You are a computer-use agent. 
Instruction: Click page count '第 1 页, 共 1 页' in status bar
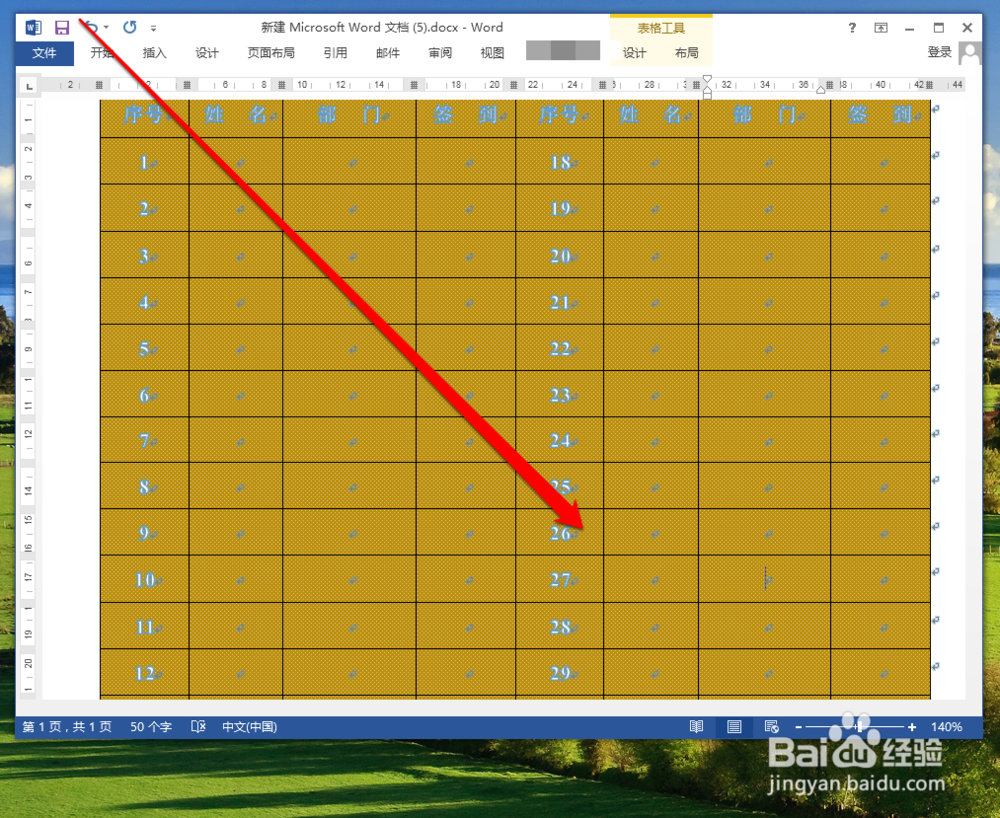pos(67,727)
